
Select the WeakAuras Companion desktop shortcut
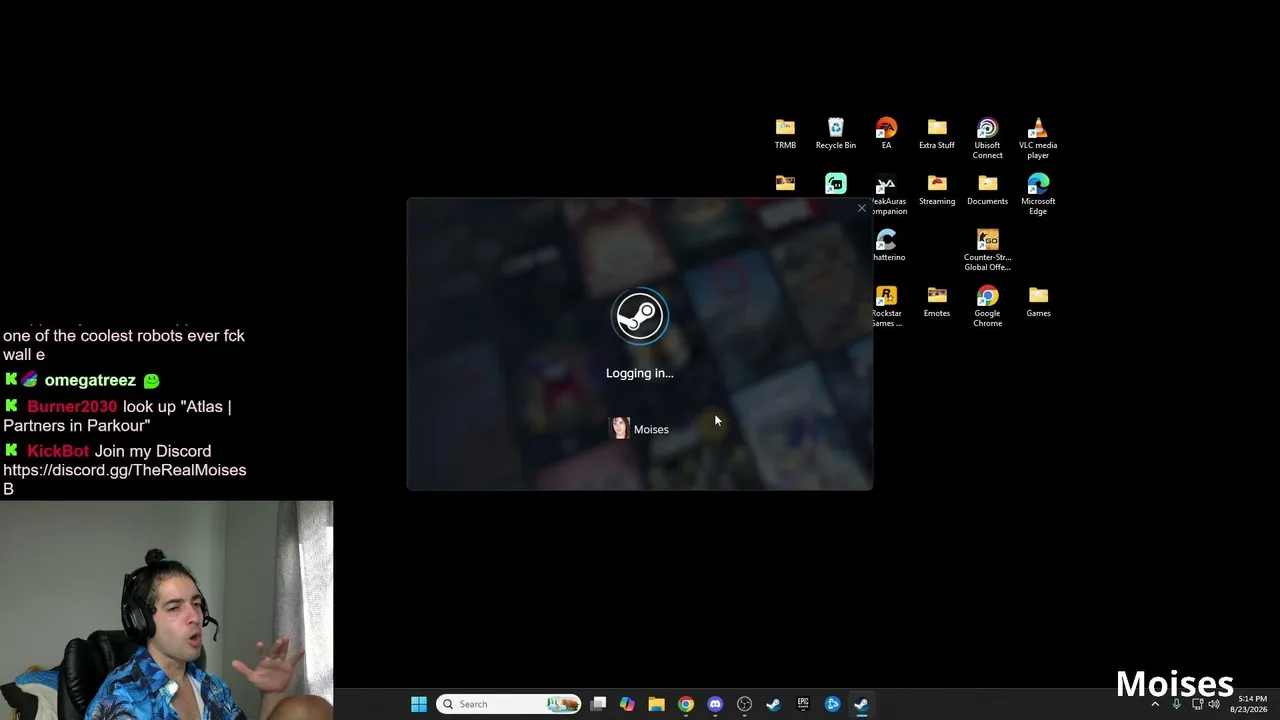tap(887, 195)
